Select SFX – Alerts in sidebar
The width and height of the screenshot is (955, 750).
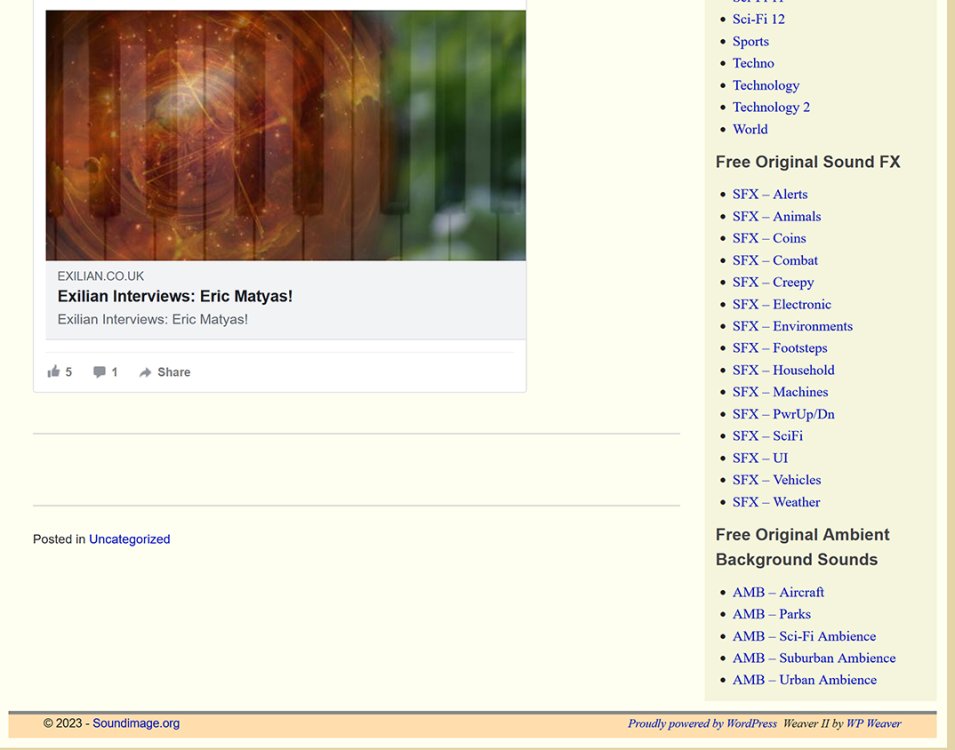click(x=769, y=194)
